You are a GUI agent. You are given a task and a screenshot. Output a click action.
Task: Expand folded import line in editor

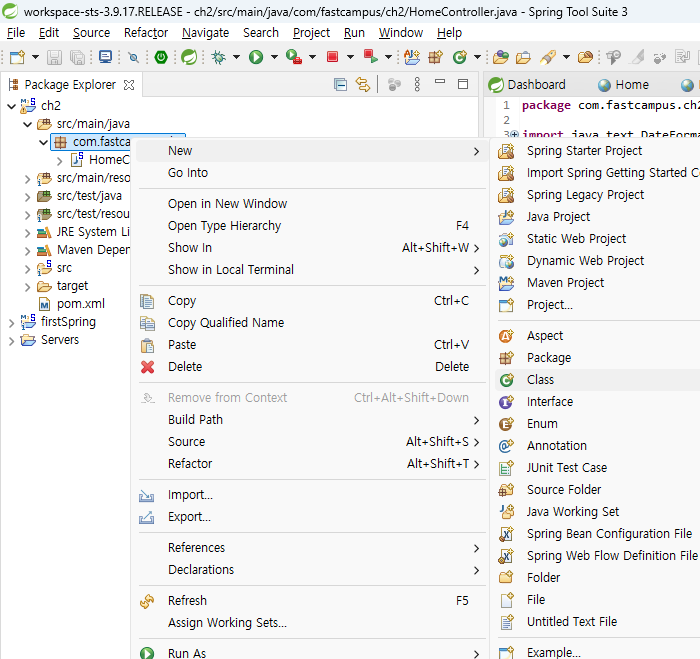click(x=514, y=133)
